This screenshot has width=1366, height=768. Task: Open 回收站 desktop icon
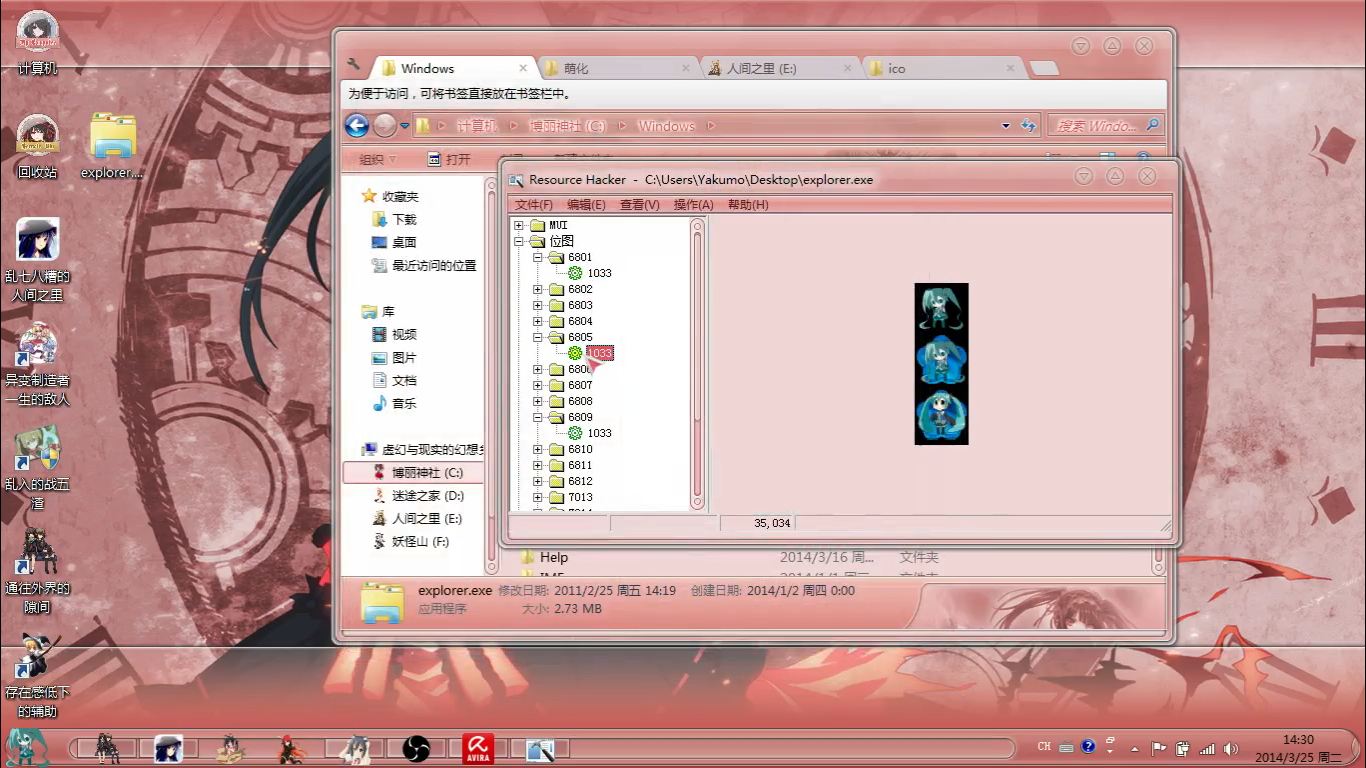[38, 146]
